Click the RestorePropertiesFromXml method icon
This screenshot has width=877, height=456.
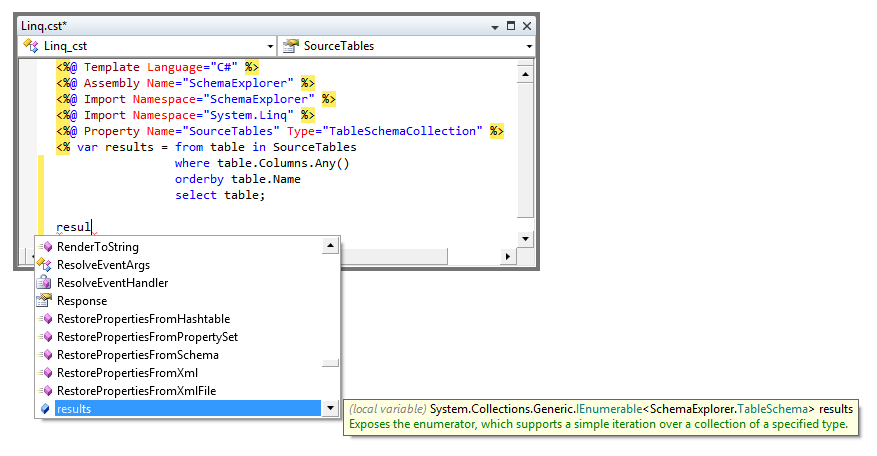[x=45, y=373]
